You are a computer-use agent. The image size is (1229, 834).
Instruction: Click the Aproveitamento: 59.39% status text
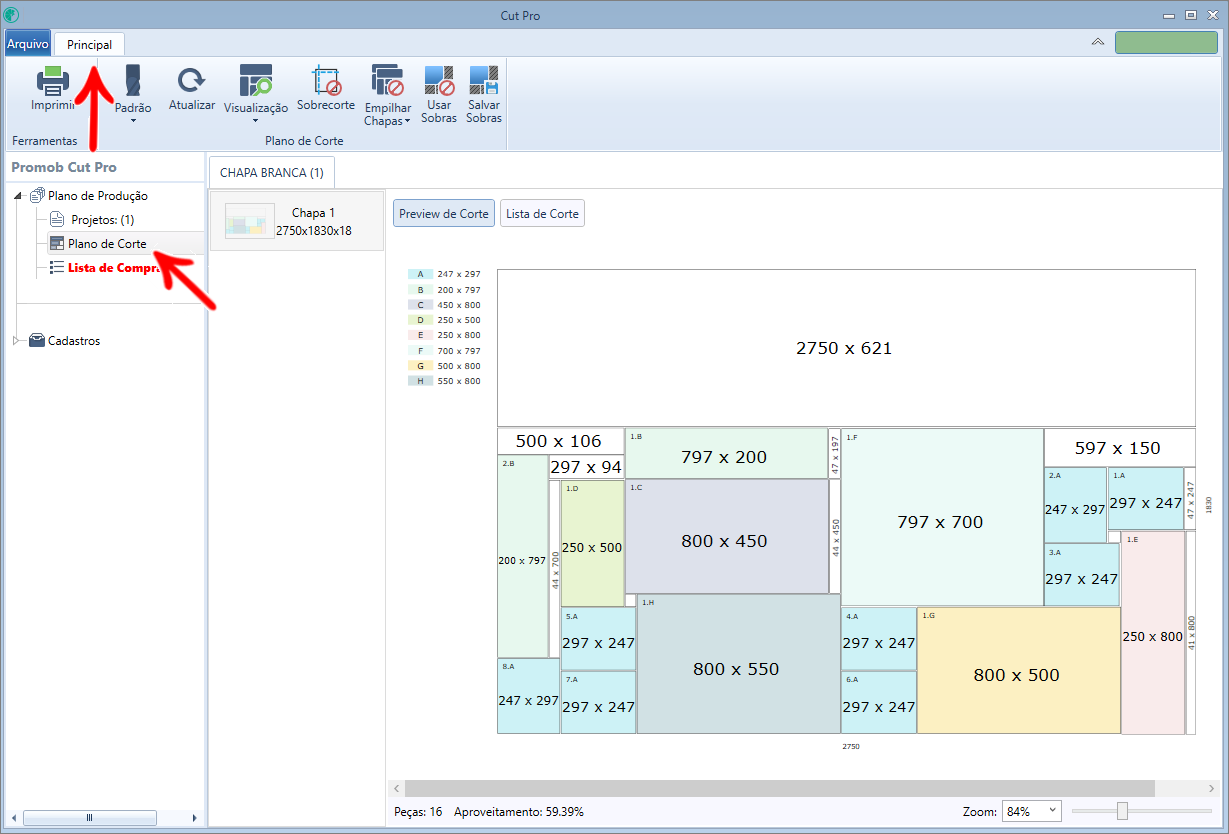(x=519, y=812)
